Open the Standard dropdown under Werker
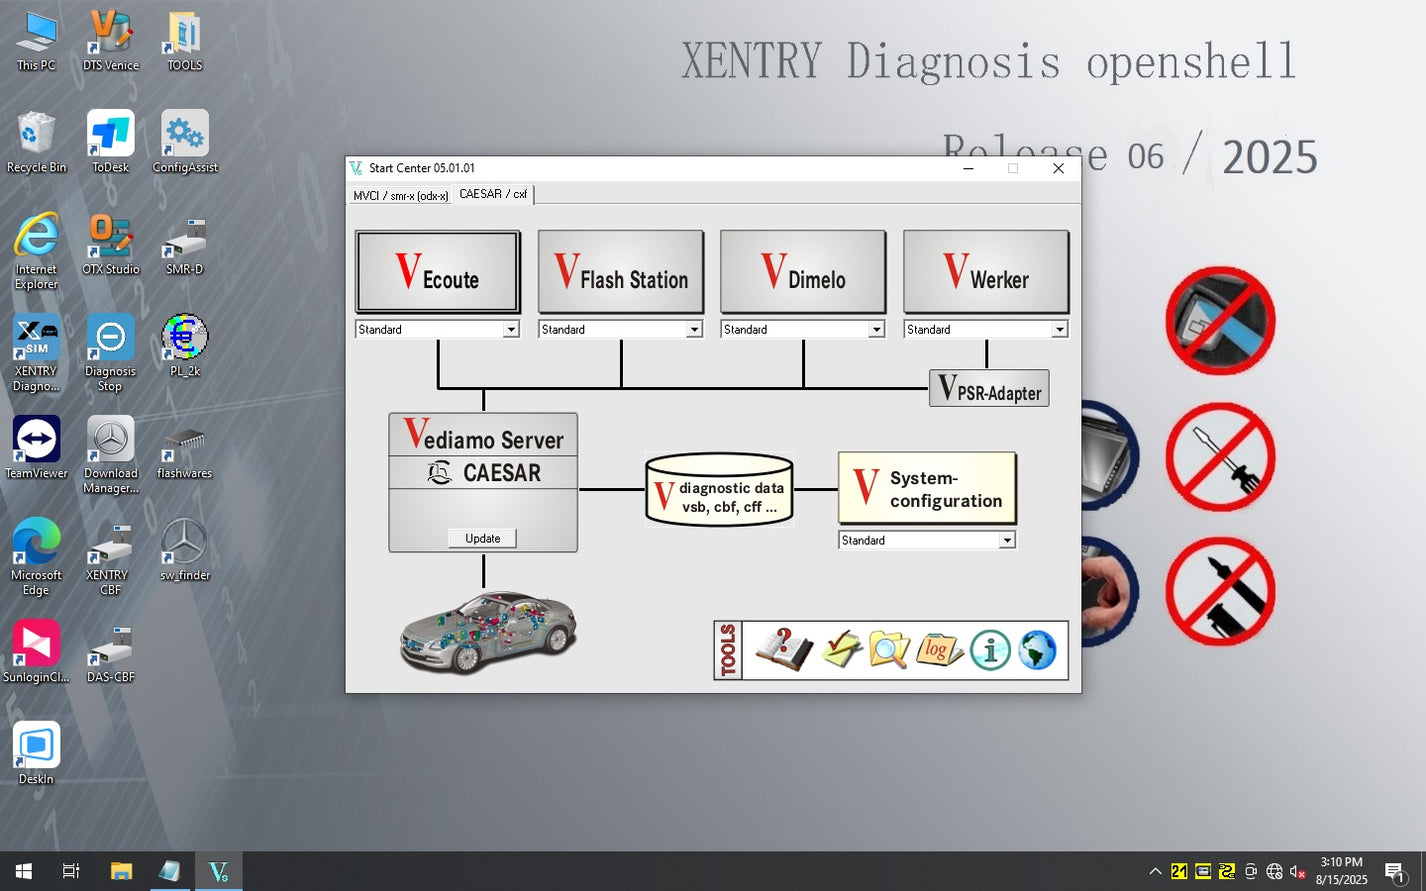The height and width of the screenshot is (891, 1426). (1059, 329)
